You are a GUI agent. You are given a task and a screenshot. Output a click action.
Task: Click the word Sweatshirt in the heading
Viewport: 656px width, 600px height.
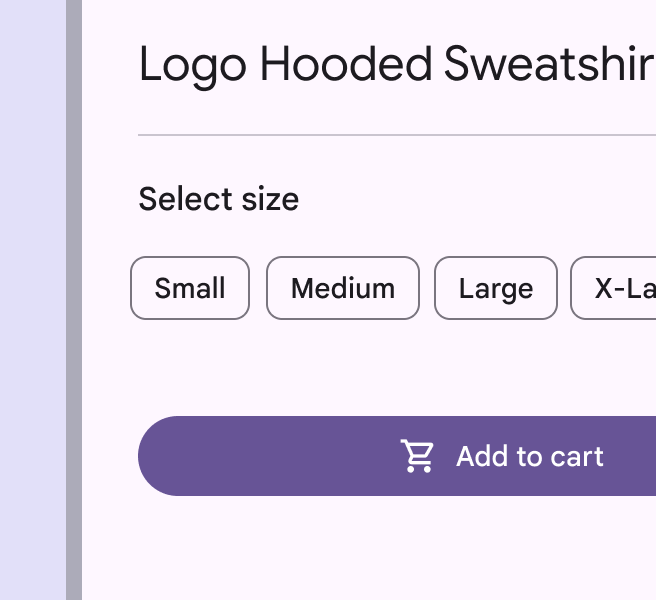pos(550,65)
